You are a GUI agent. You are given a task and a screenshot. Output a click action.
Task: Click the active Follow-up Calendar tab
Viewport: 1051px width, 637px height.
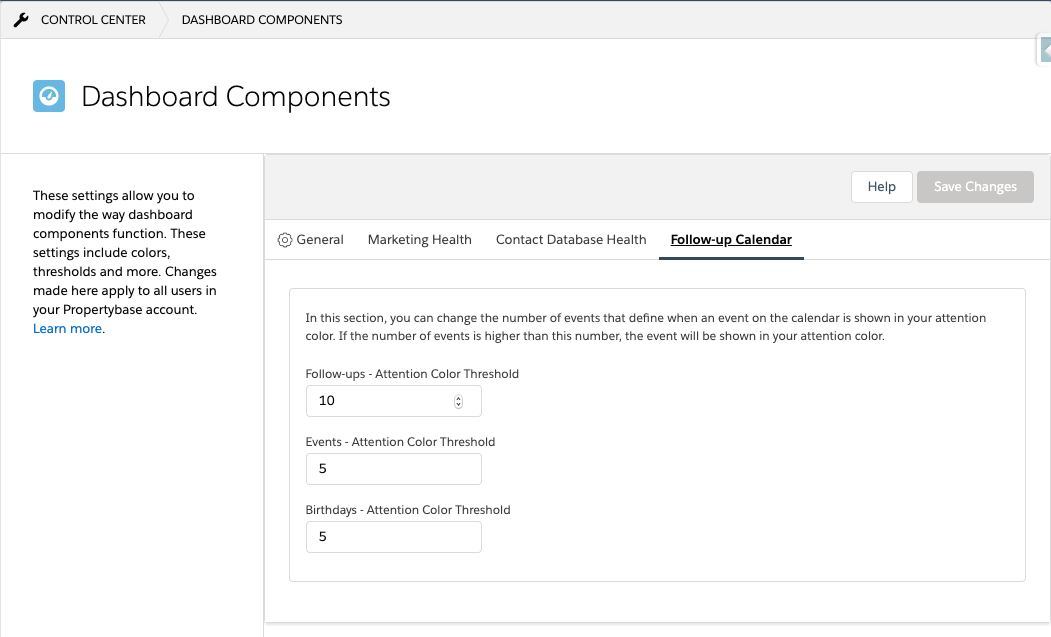click(x=730, y=240)
